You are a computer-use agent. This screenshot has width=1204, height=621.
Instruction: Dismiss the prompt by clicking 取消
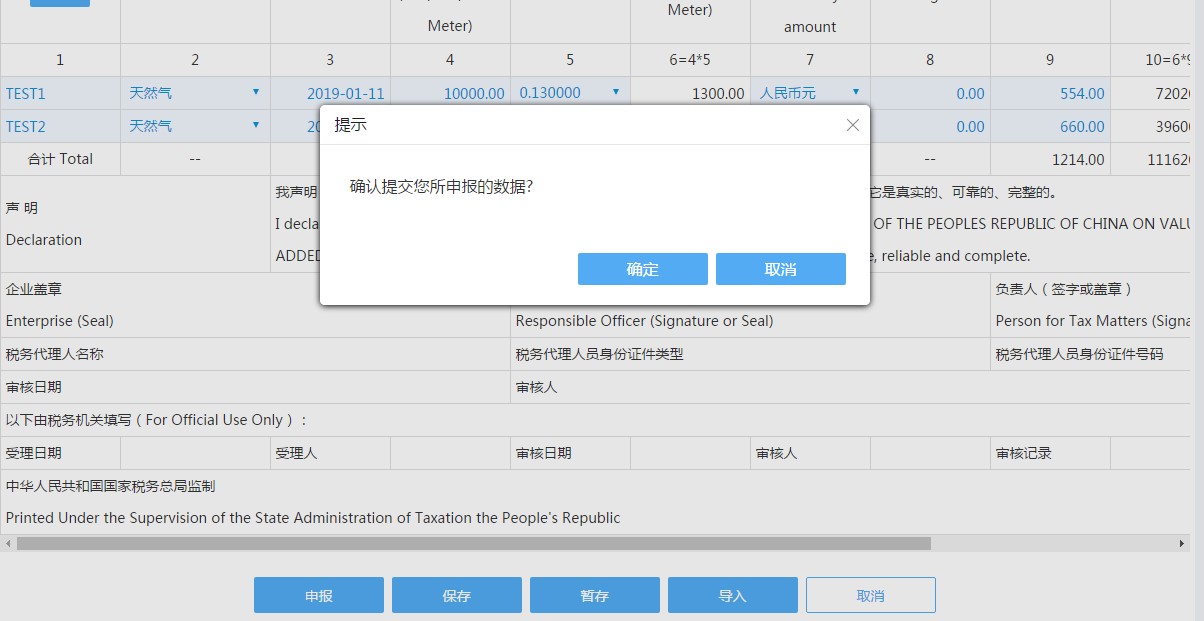[x=780, y=268]
